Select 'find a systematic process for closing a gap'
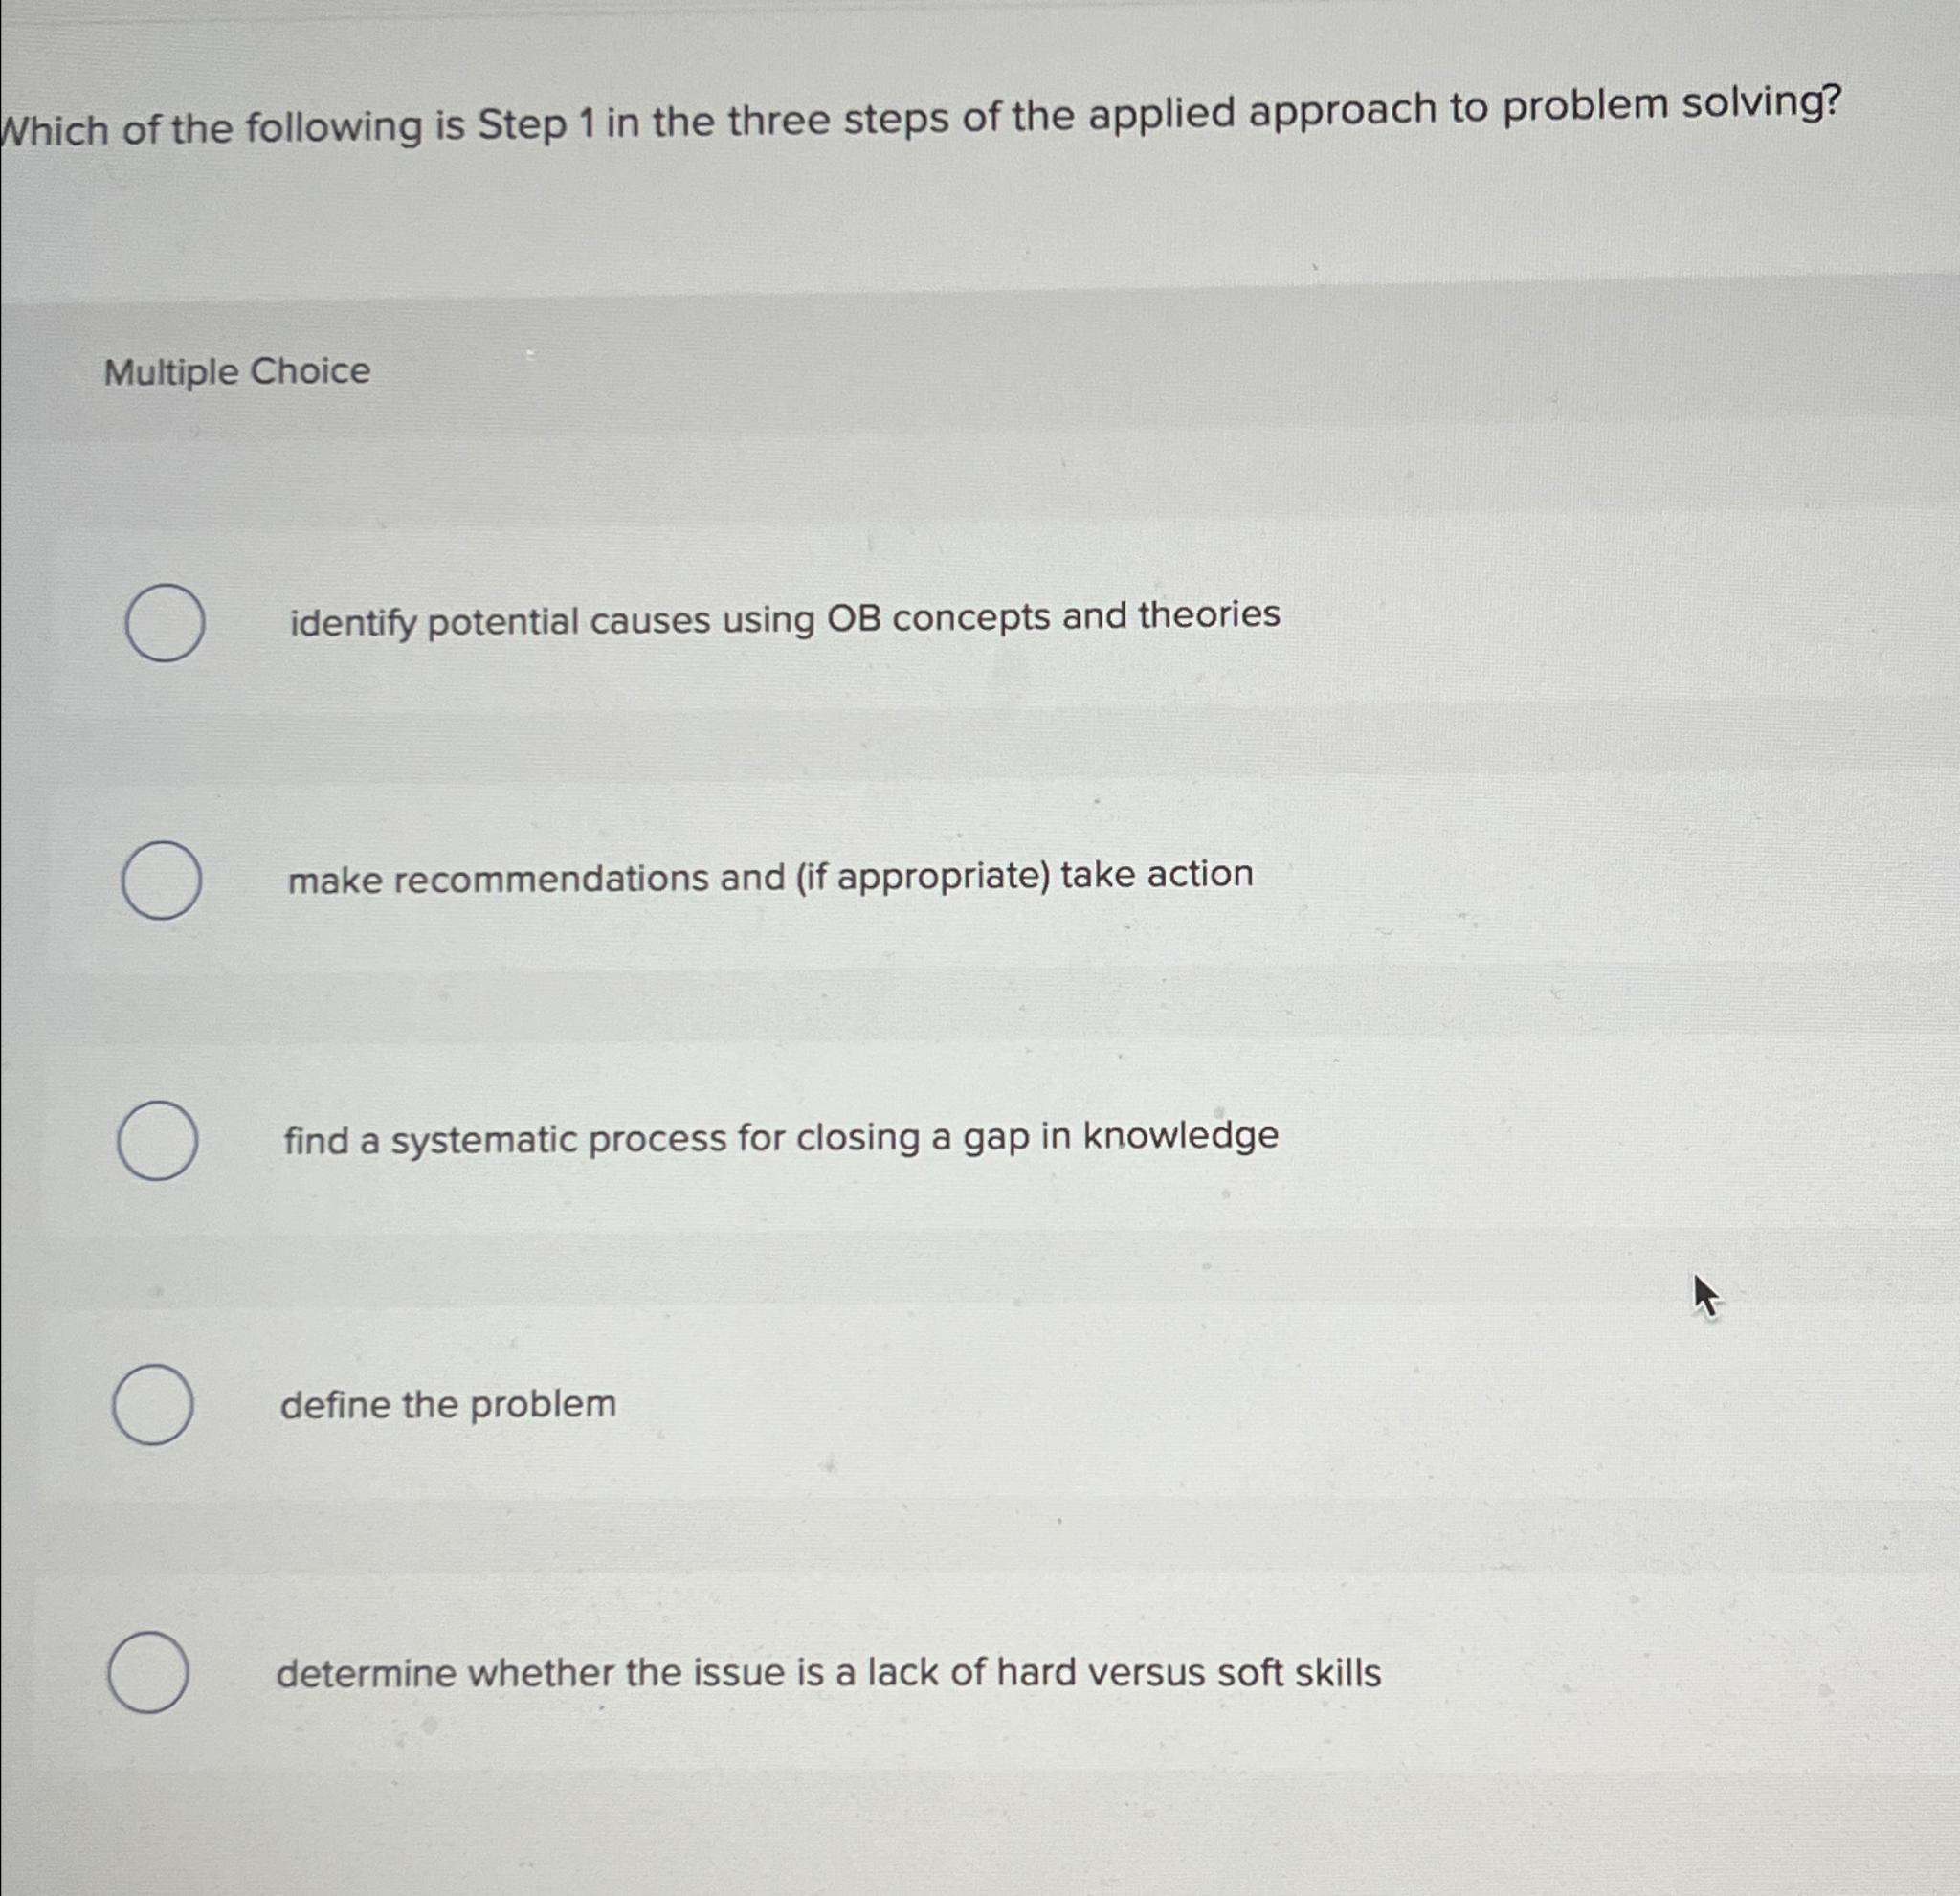Viewport: 1960px width, 1896px height. (x=158, y=1140)
